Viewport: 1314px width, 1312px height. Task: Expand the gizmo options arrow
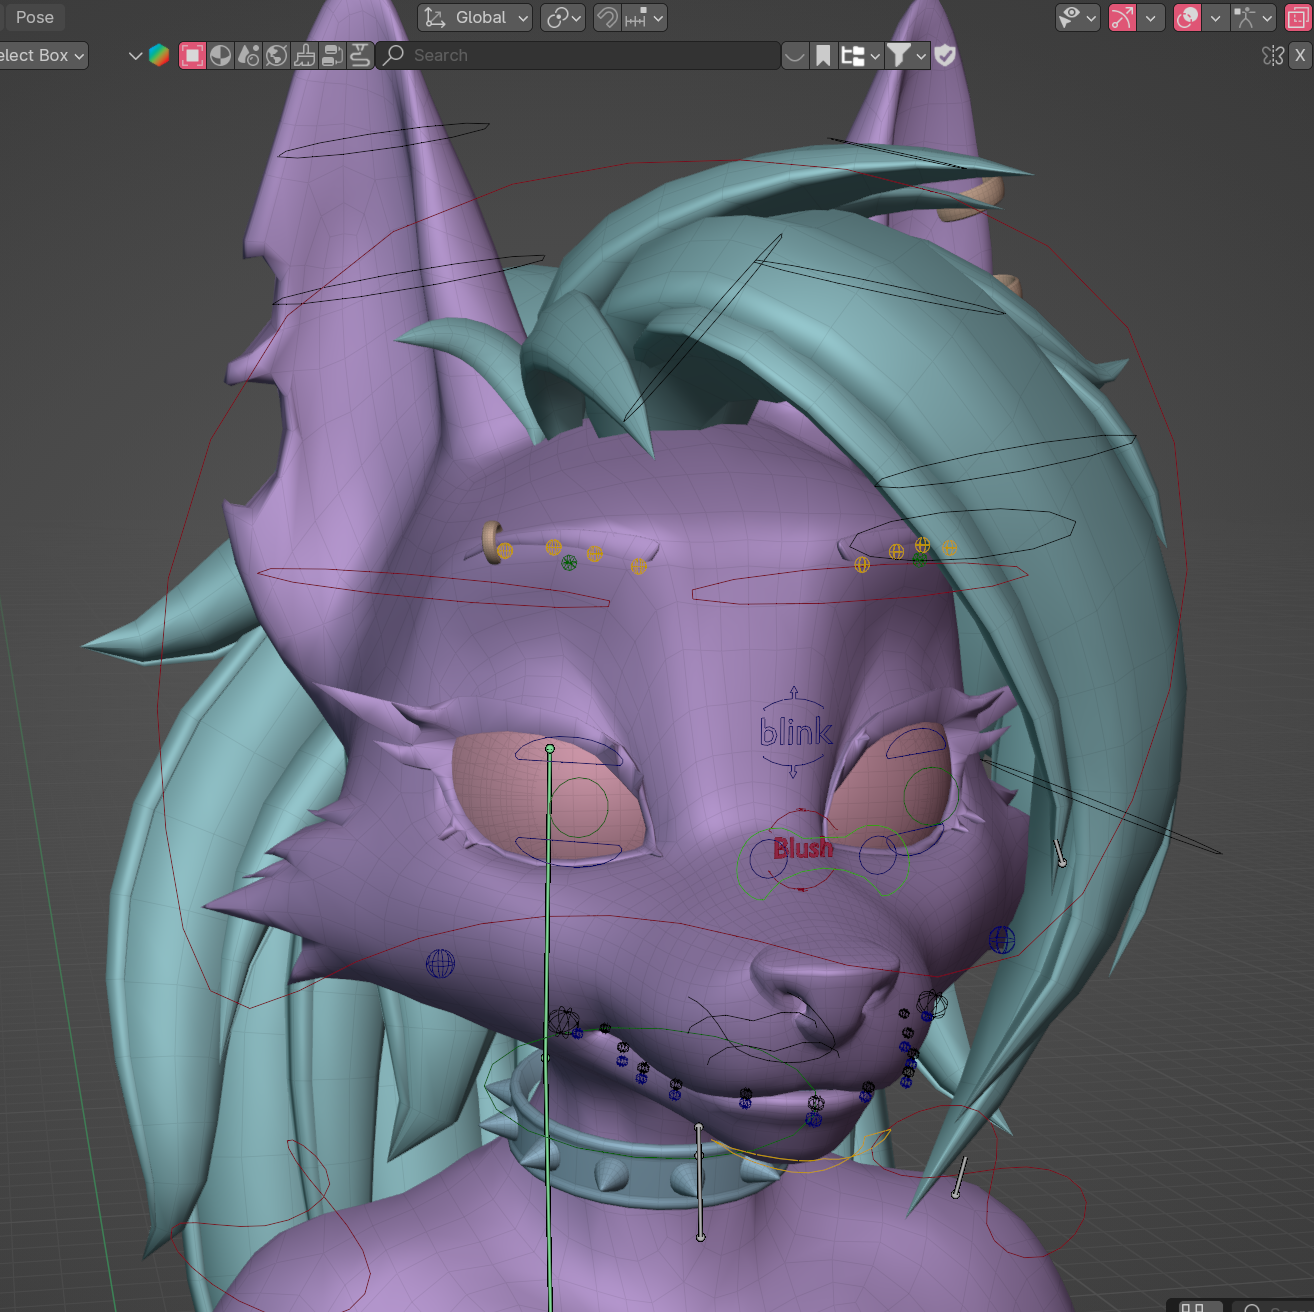1151,17
